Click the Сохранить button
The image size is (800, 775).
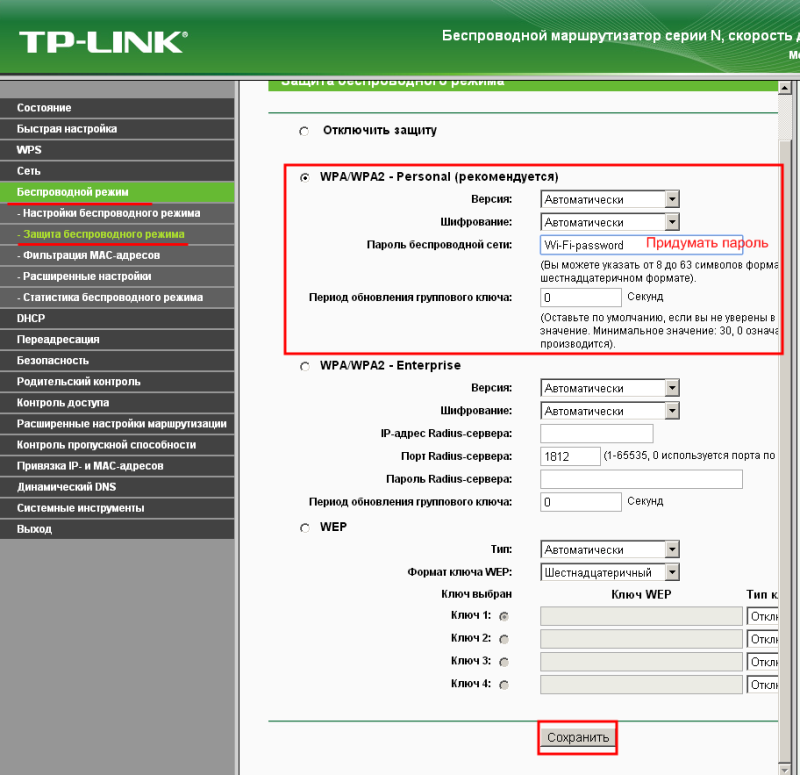[x=578, y=738]
